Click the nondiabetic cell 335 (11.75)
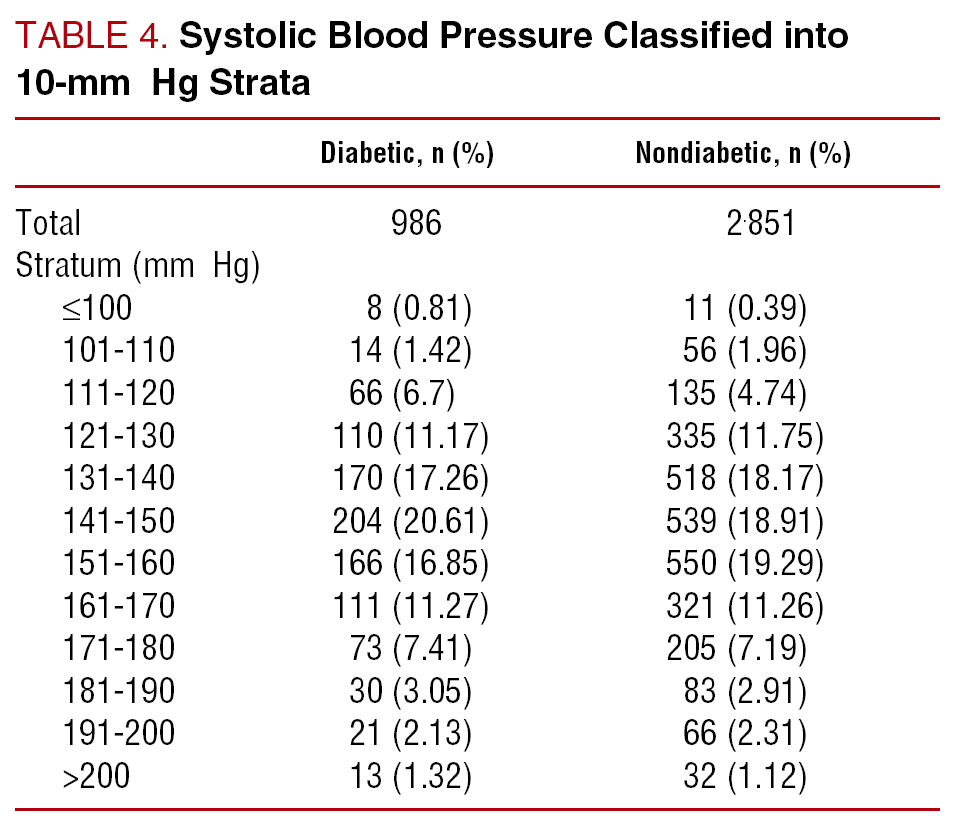 click(745, 436)
